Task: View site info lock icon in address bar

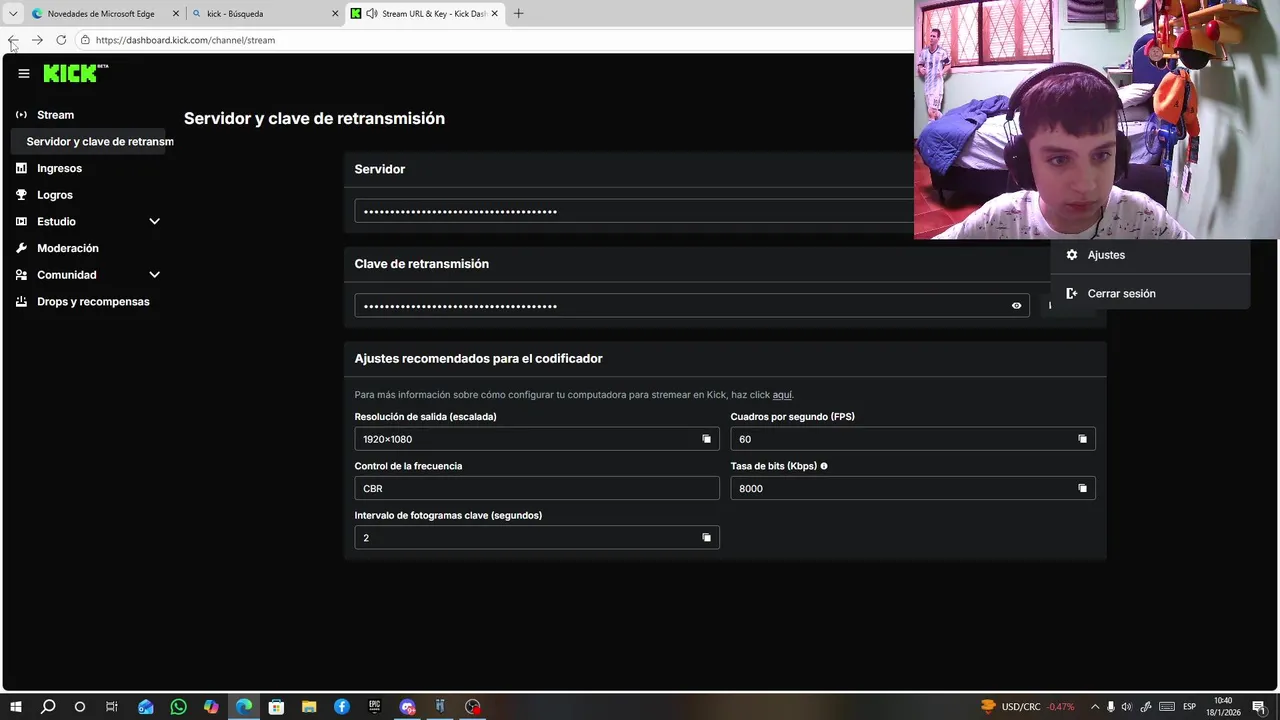Action: (86, 40)
